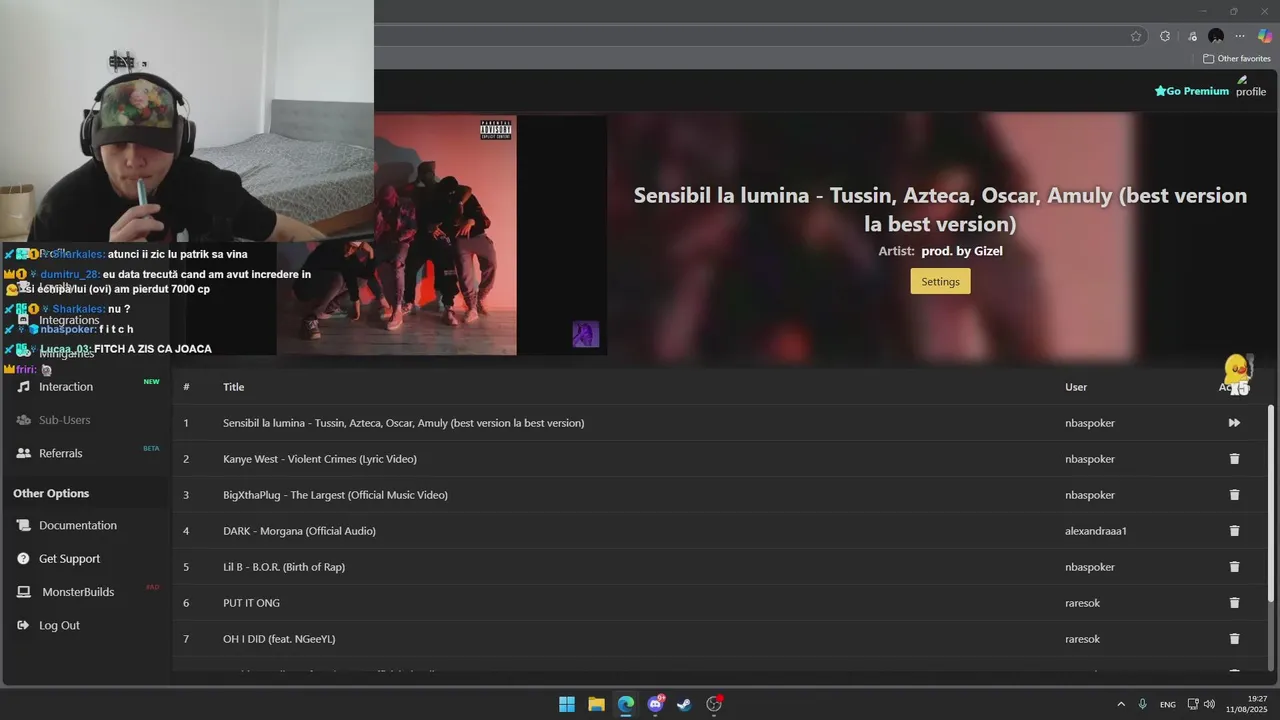Click the Interaction music note icon
Image resolution: width=1280 pixels, height=720 pixels.
24,387
